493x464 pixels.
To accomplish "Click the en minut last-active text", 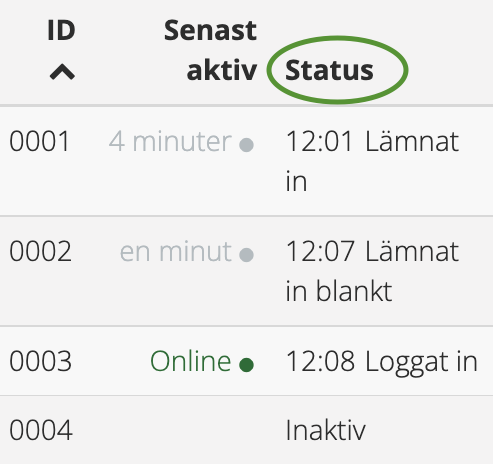I will coord(176,251).
